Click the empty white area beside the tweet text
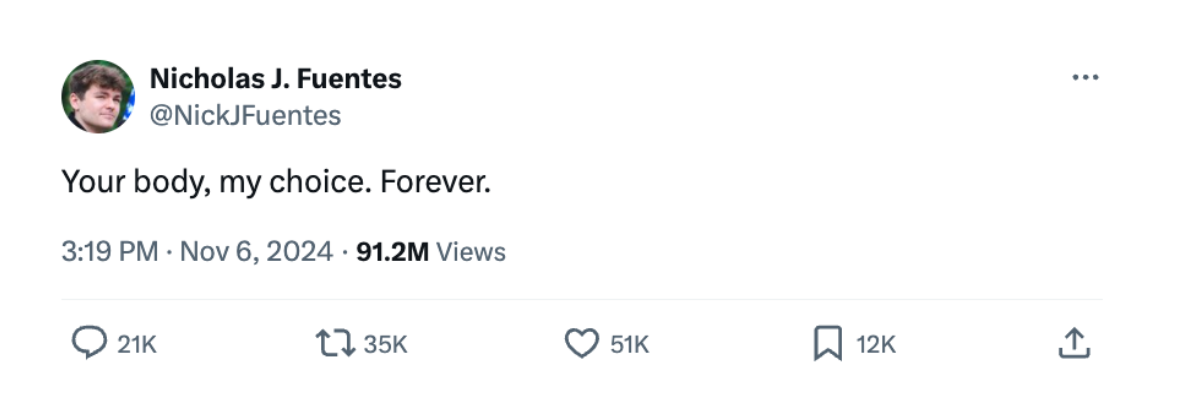This screenshot has height=395, width=1179. [797, 182]
